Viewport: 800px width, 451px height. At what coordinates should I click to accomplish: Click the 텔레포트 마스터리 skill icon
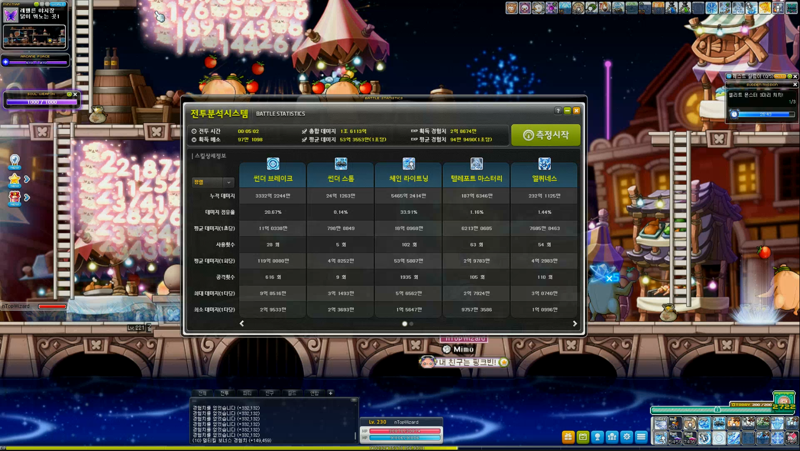tap(477, 164)
